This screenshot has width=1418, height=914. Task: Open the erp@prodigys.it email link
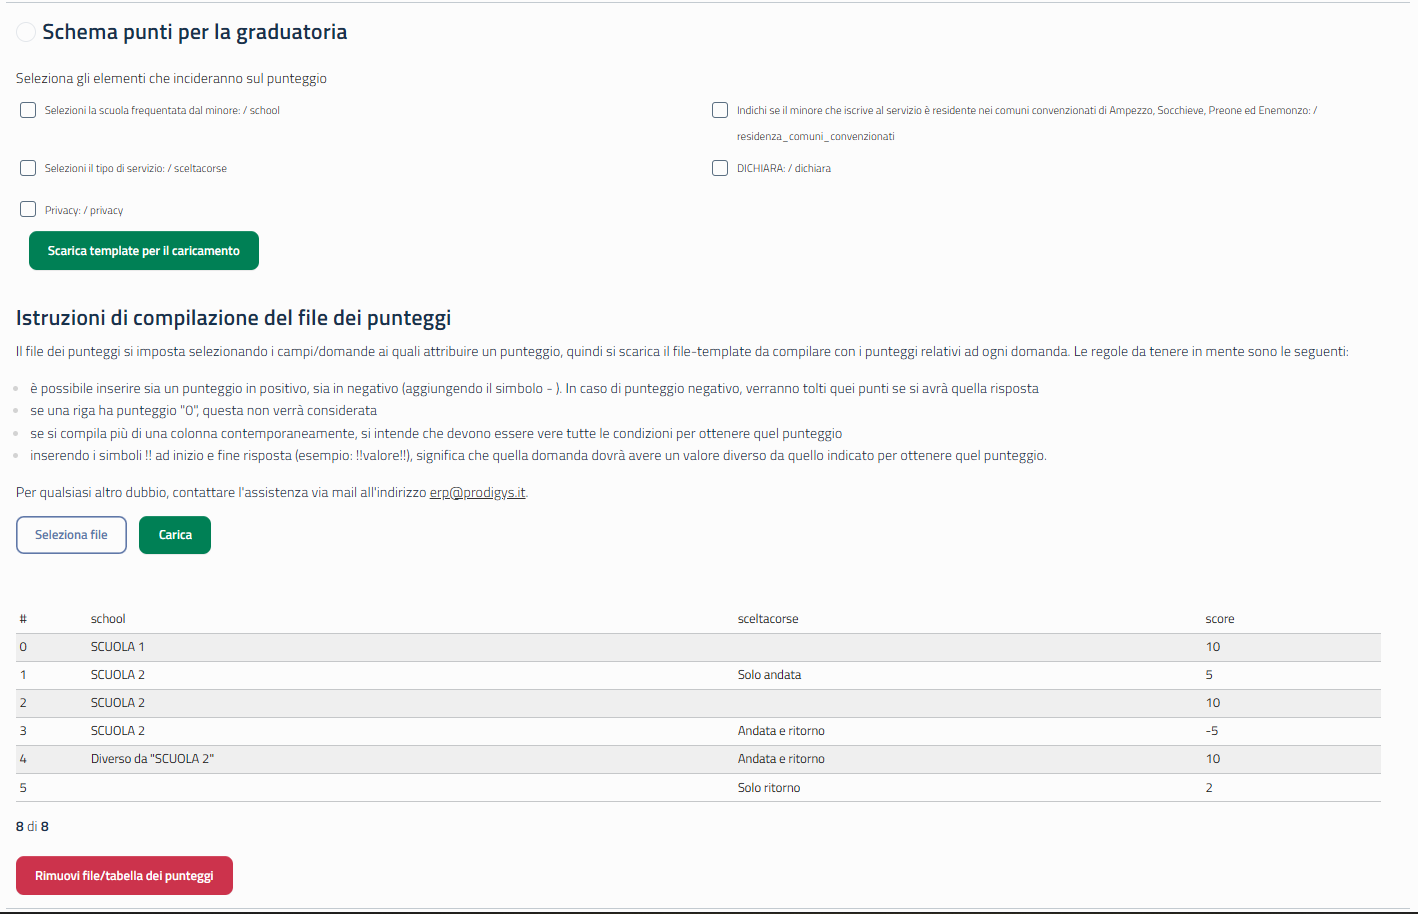477,493
